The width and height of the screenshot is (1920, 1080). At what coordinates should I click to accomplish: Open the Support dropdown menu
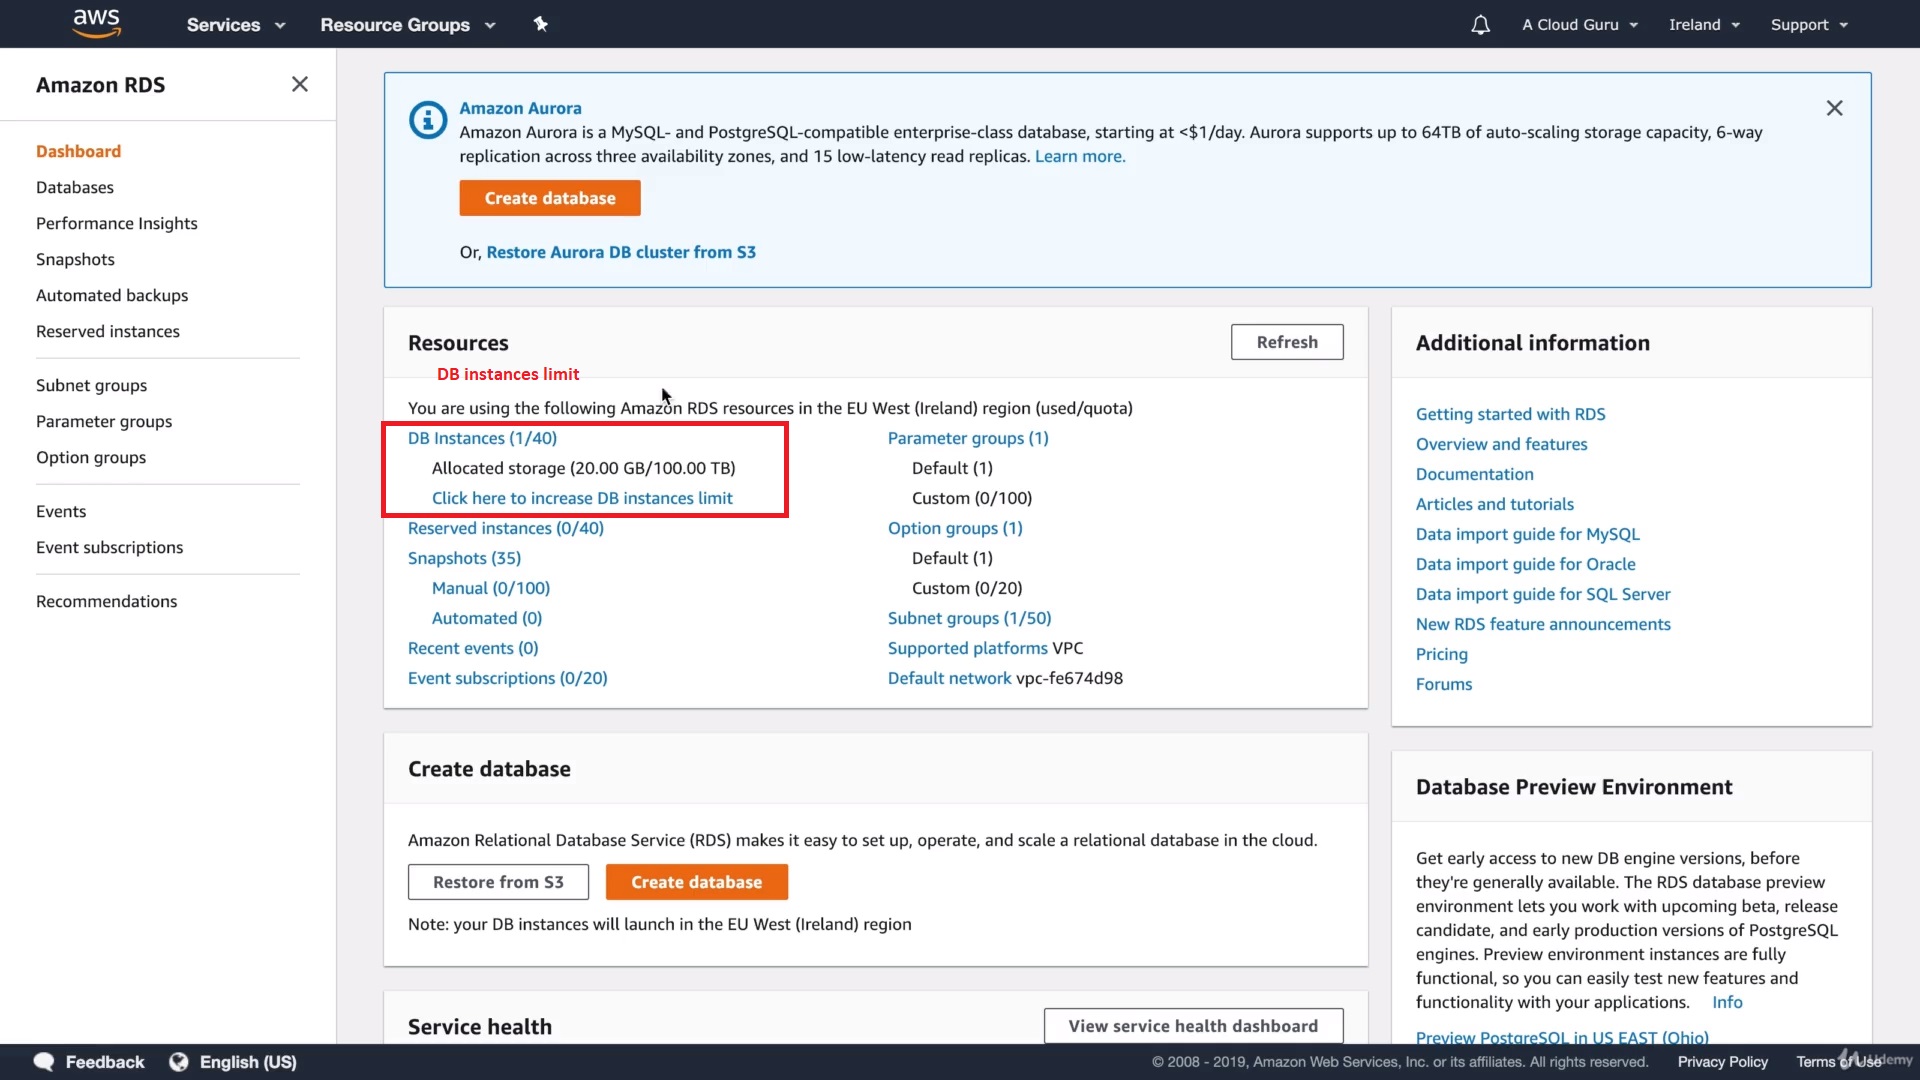[1808, 25]
